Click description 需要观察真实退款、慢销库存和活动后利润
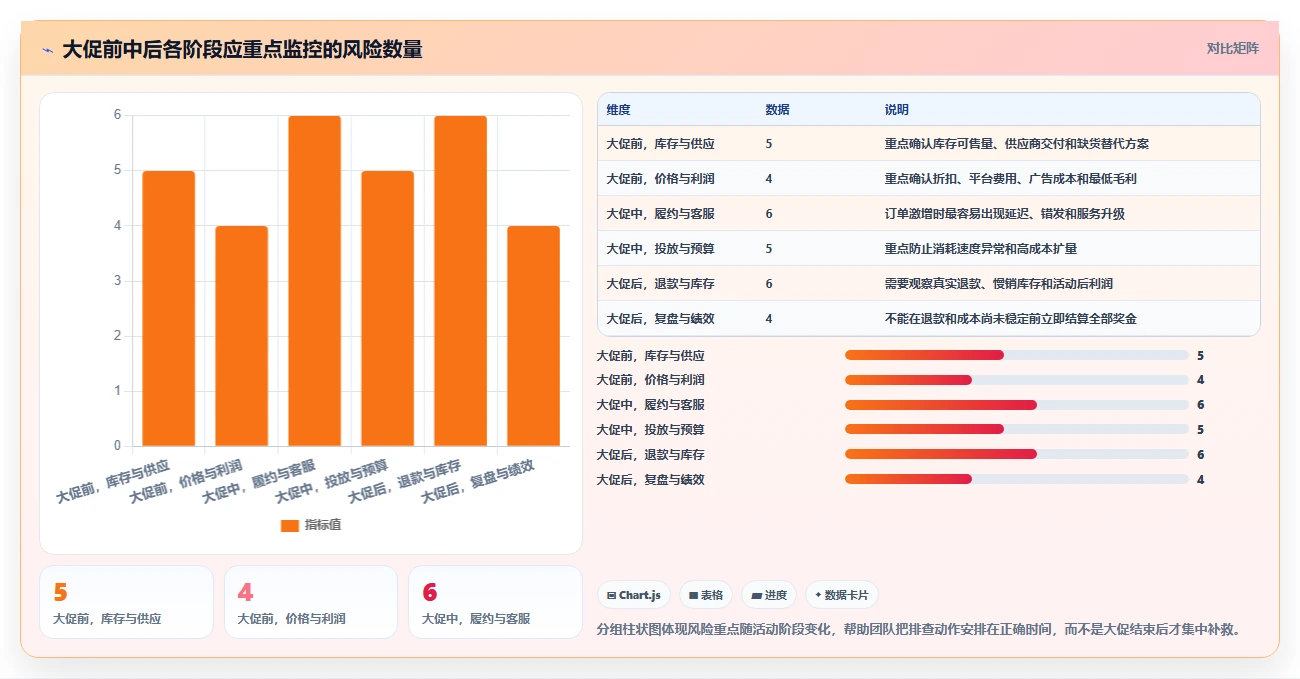 (x=999, y=283)
